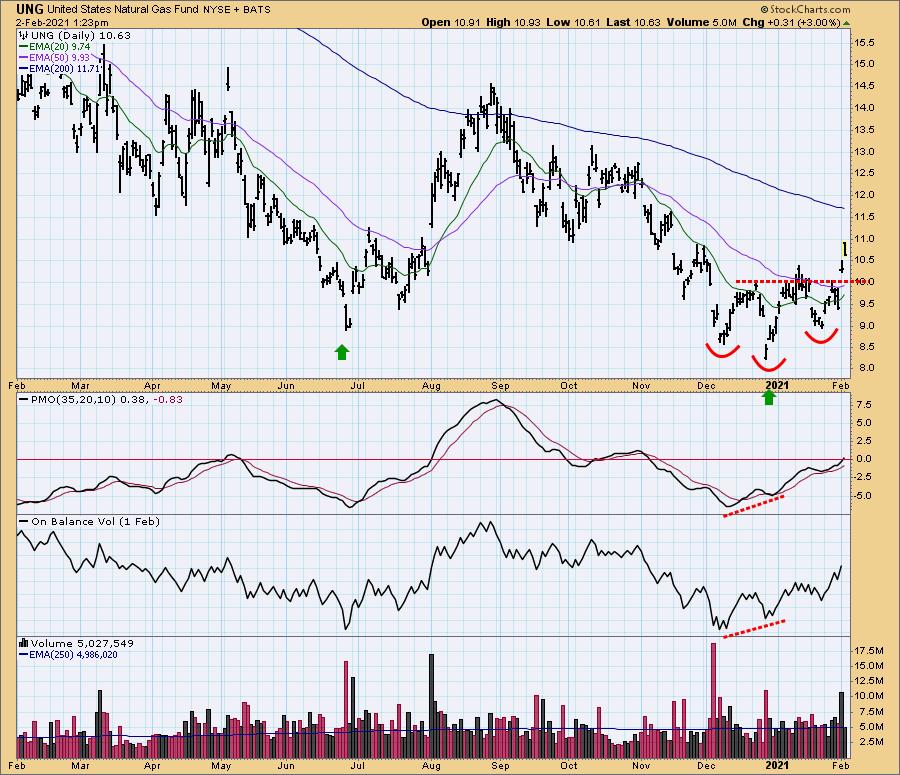Click the High 10.93 value

(x=513, y=22)
